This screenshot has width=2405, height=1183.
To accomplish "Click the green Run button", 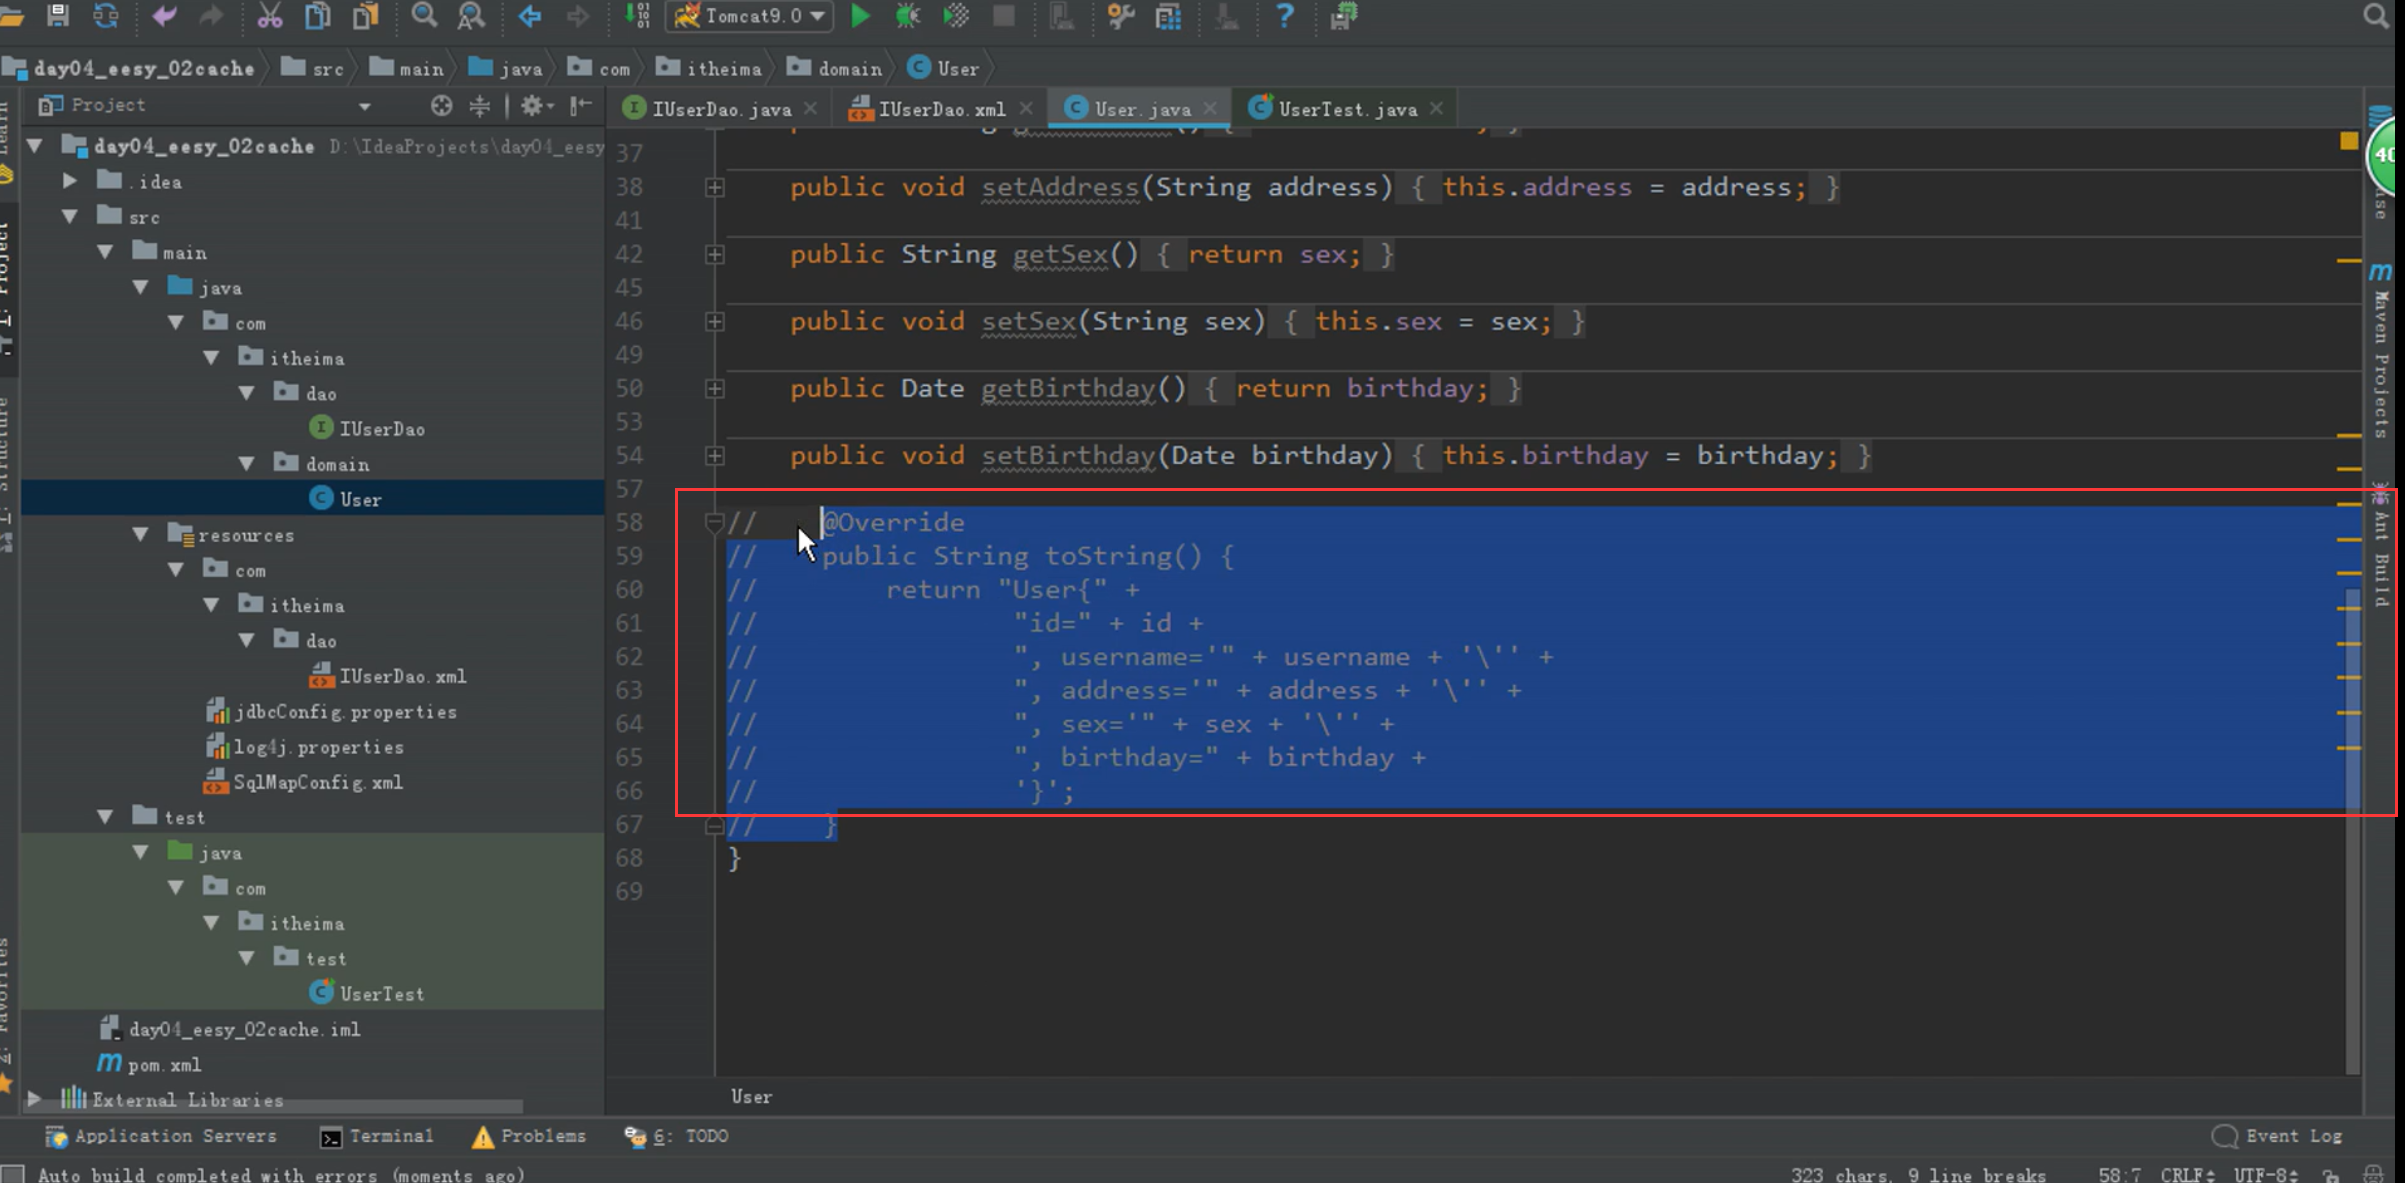I will [860, 15].
